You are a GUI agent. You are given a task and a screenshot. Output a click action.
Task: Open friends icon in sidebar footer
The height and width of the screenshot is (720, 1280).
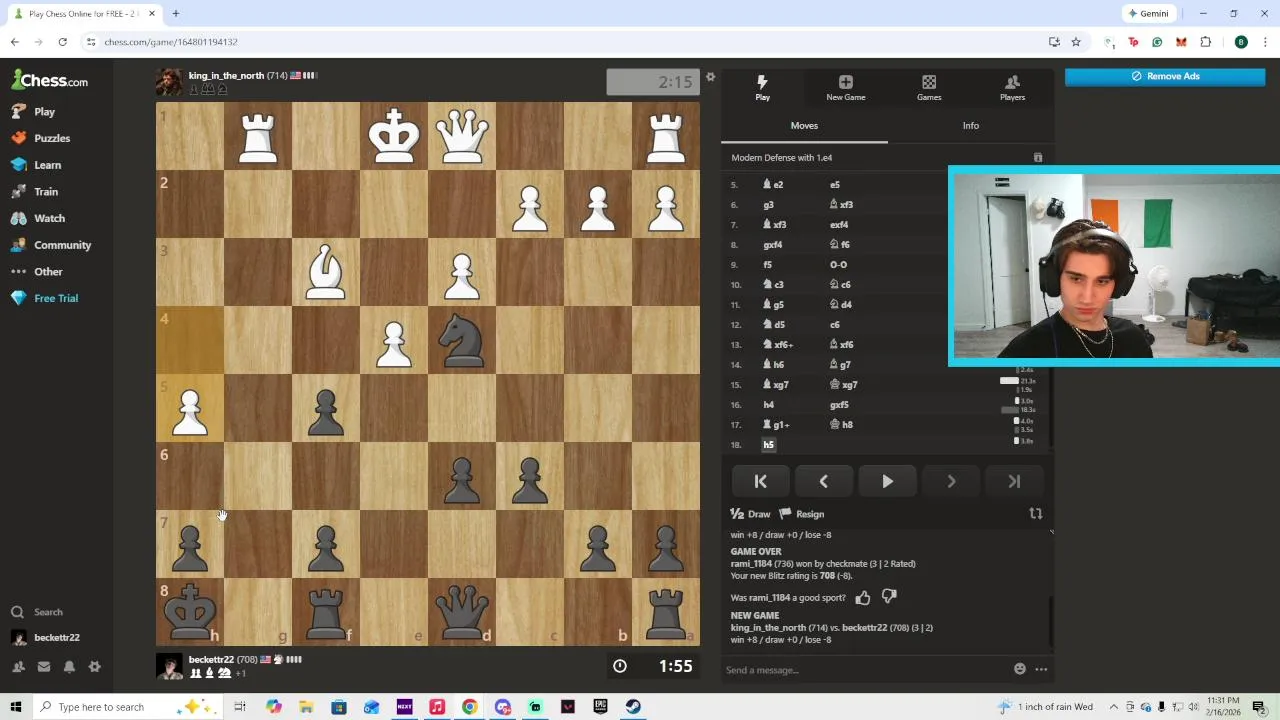(x=18, y=667)
